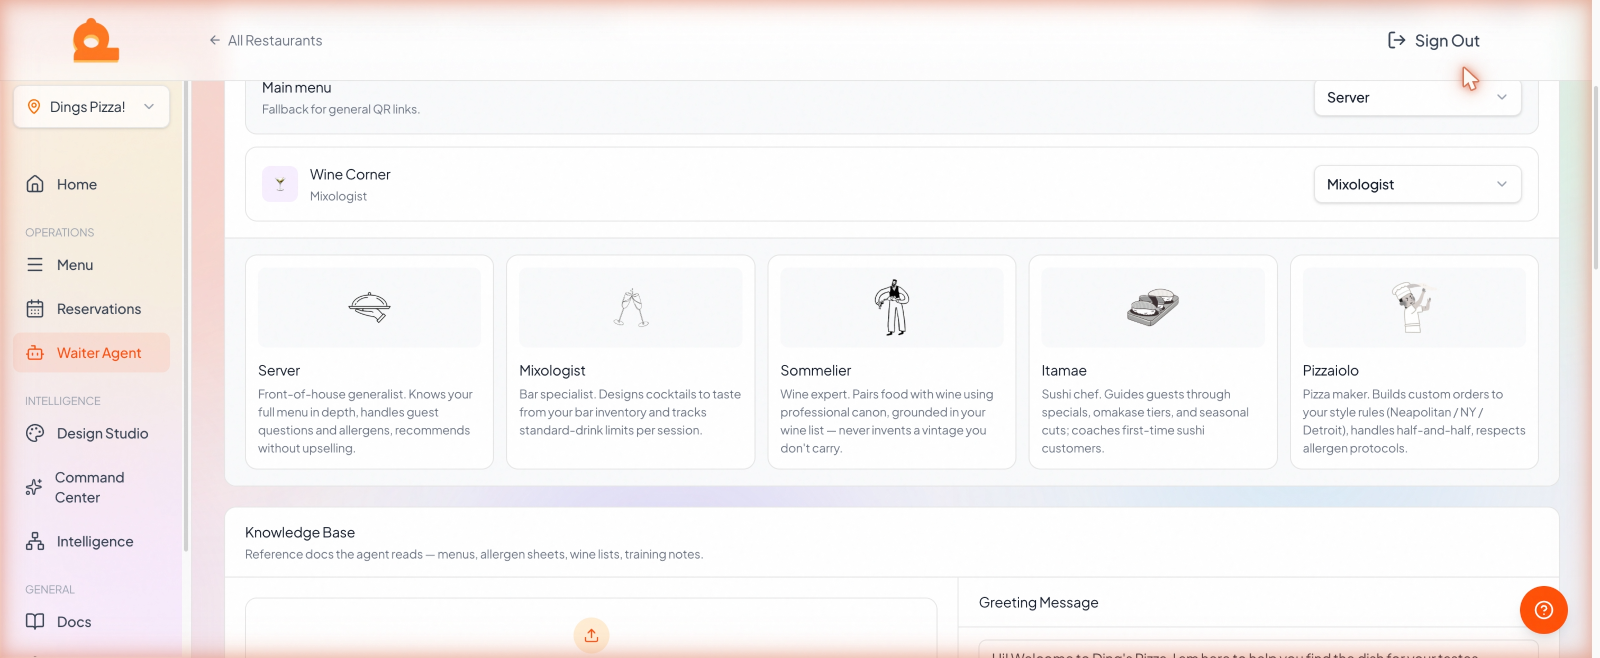
Task: Click the OPERATIONS section label
Action: pos(60,232)
